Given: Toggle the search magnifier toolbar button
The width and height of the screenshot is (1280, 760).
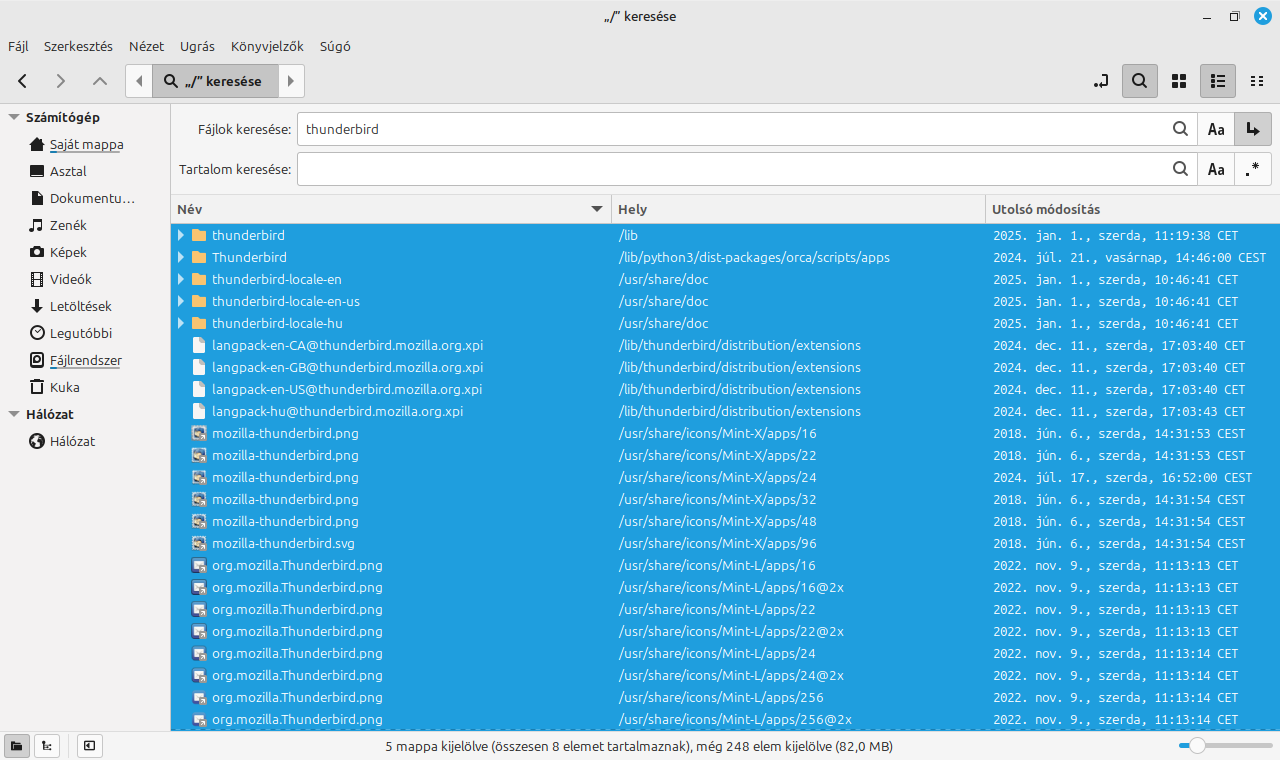Looking at the screenshot, I should [x=1140, y=81].
